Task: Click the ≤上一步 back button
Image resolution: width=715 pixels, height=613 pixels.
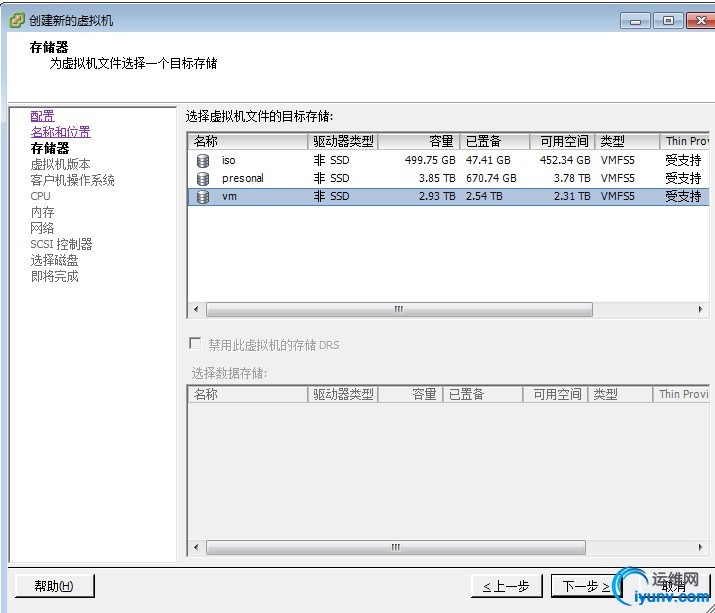Action: click(x=507, y=586)
